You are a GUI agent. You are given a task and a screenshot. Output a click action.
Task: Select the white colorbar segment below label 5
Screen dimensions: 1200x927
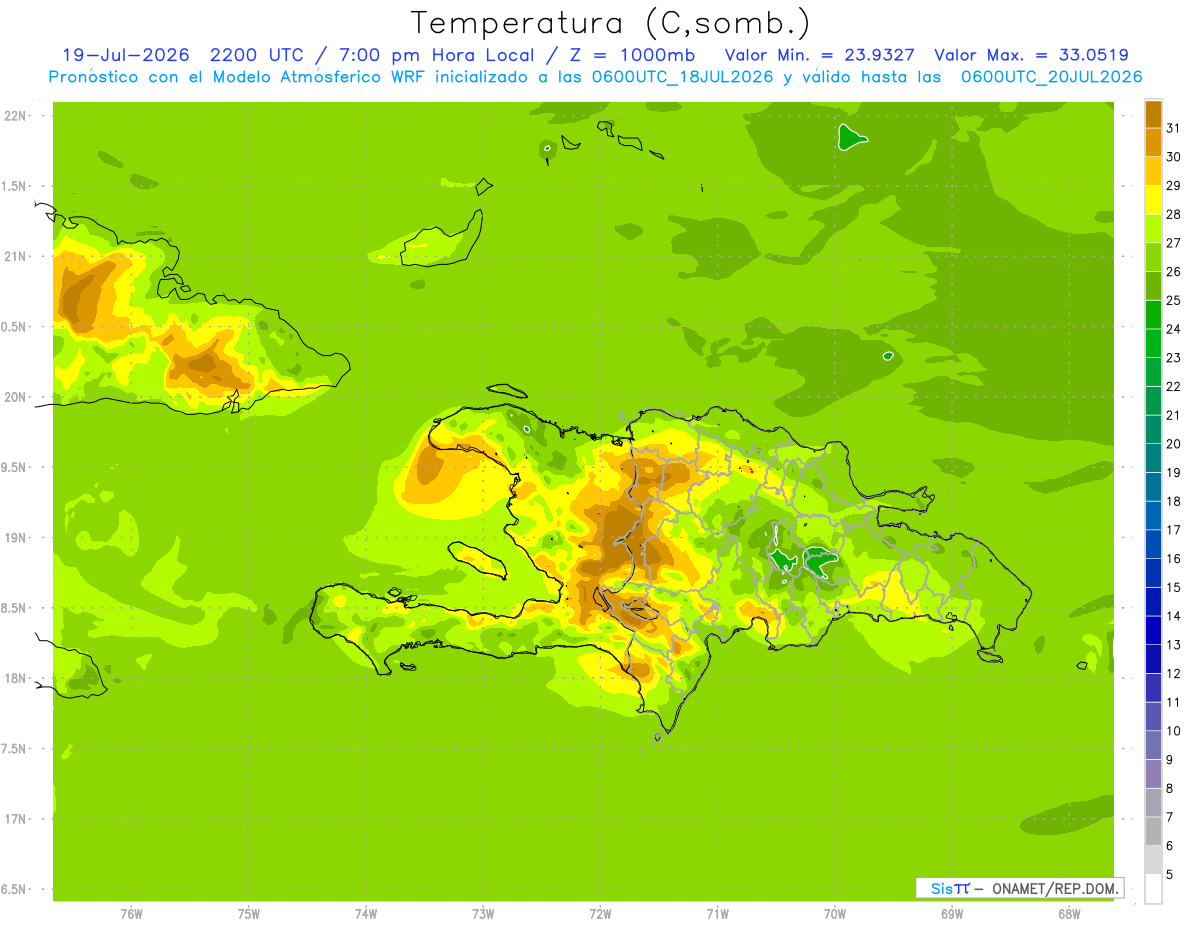point(1153,889)
